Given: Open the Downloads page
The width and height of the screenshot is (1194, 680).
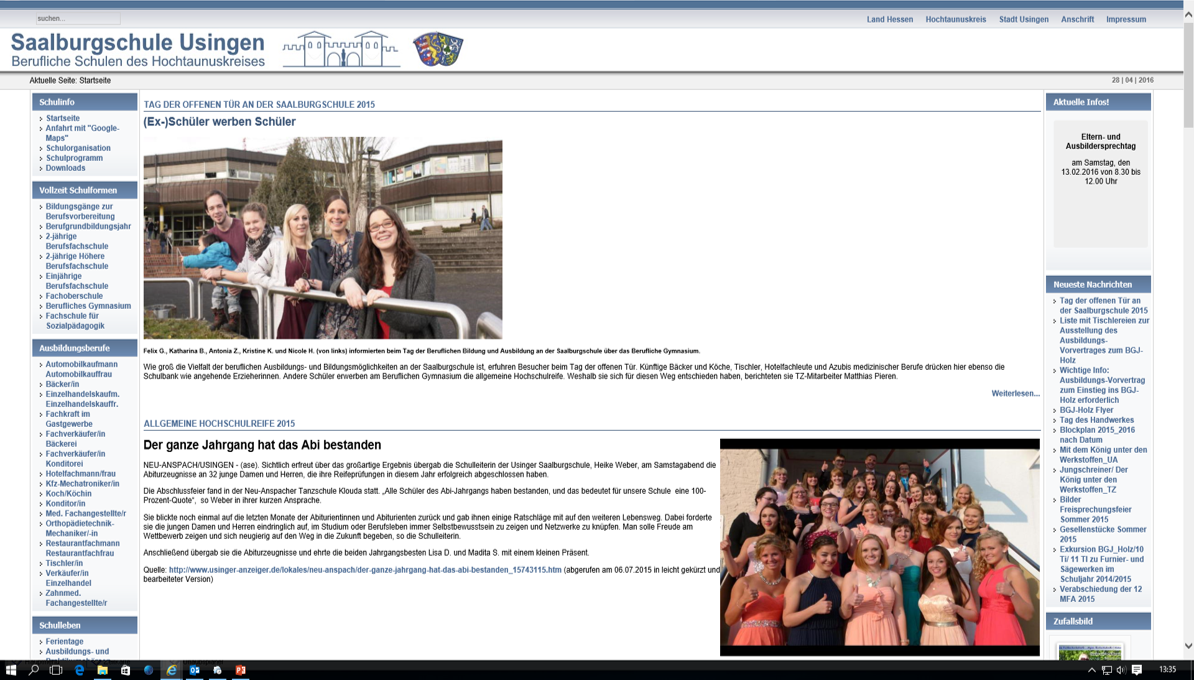Looking at the screenshot, I should pos(65,168).
